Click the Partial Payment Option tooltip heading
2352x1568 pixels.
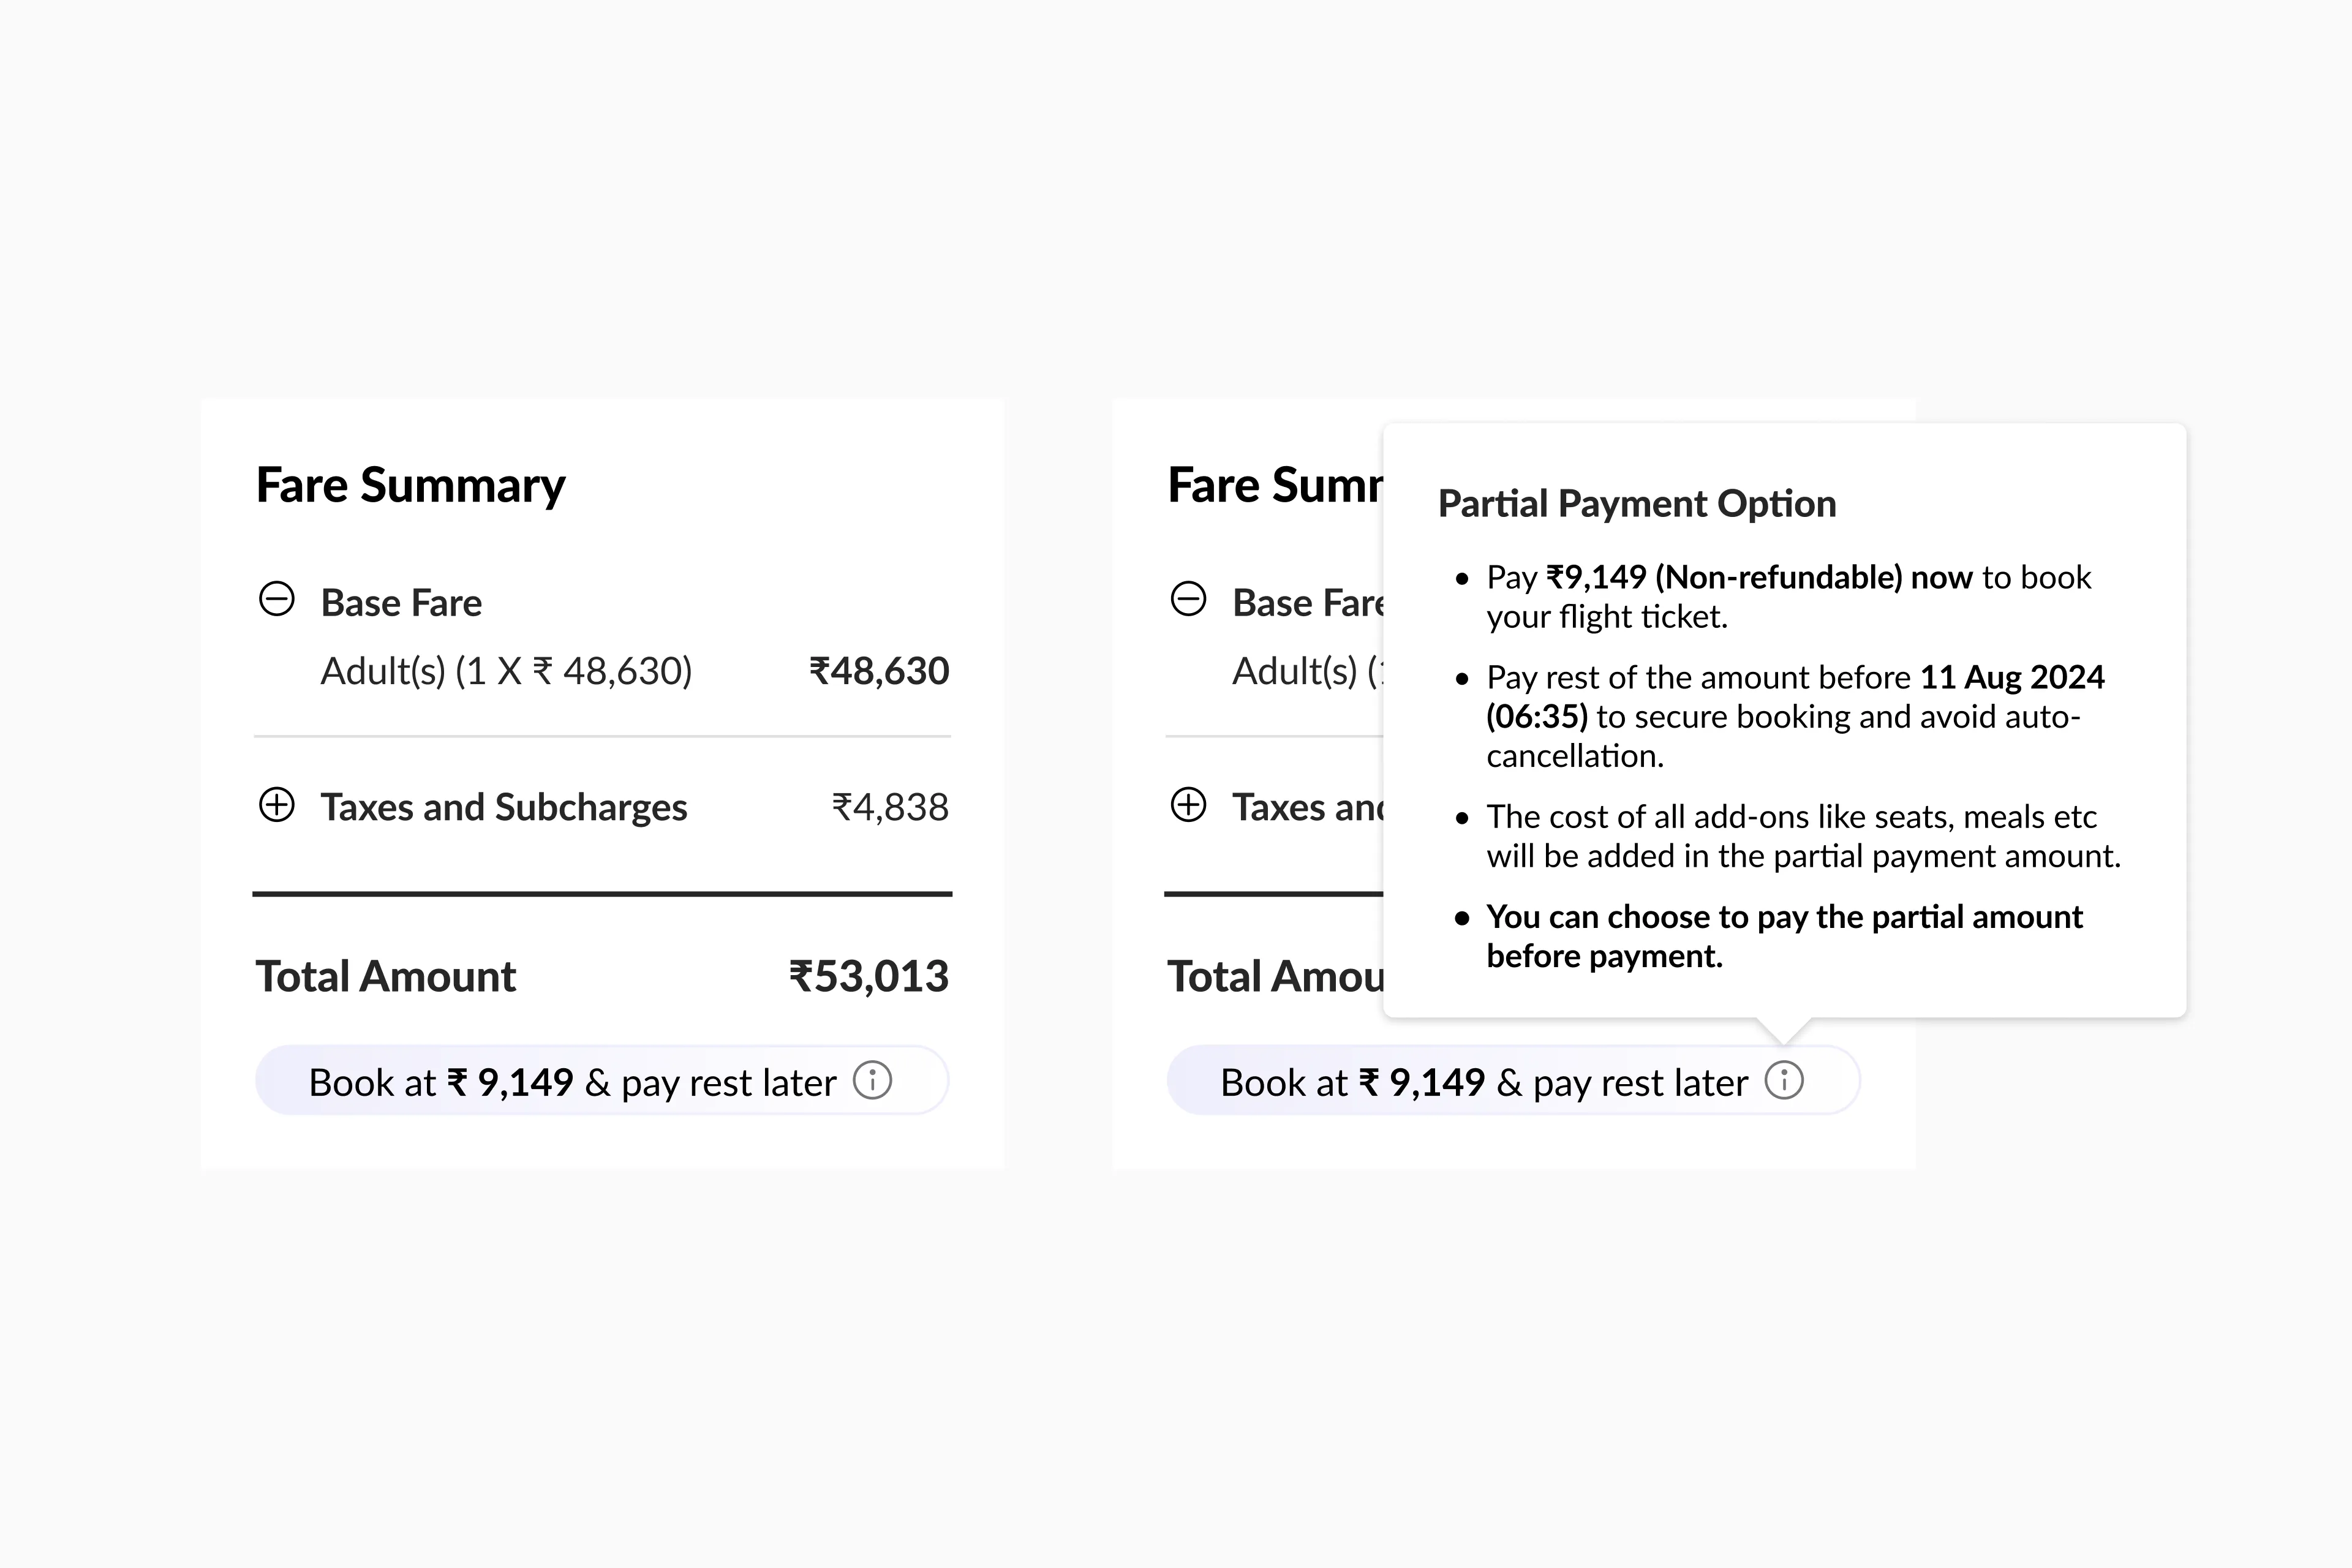(x=1637, y=503)
